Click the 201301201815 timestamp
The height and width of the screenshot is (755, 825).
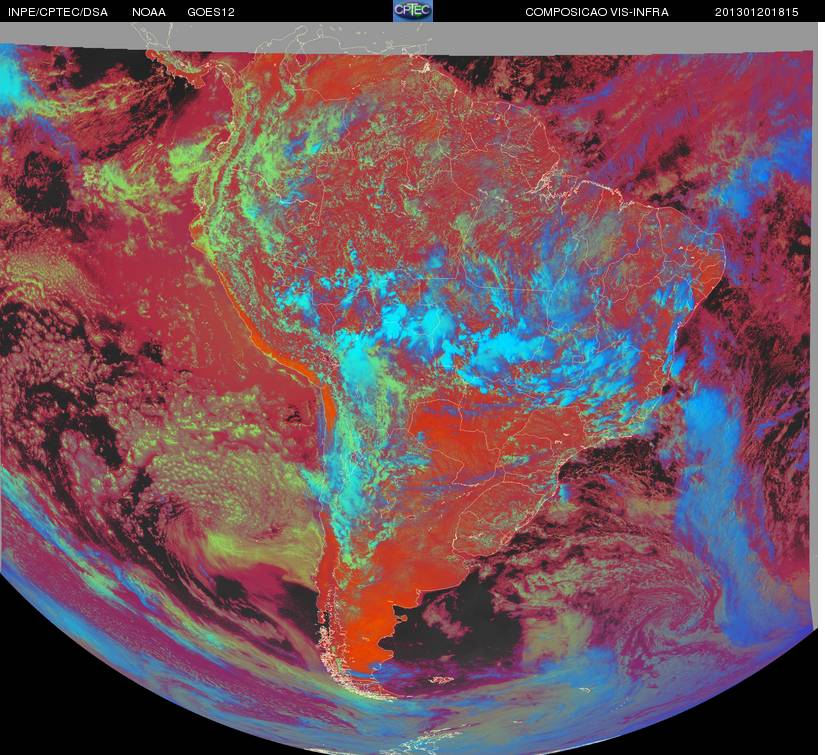click(x=757, y=12)
